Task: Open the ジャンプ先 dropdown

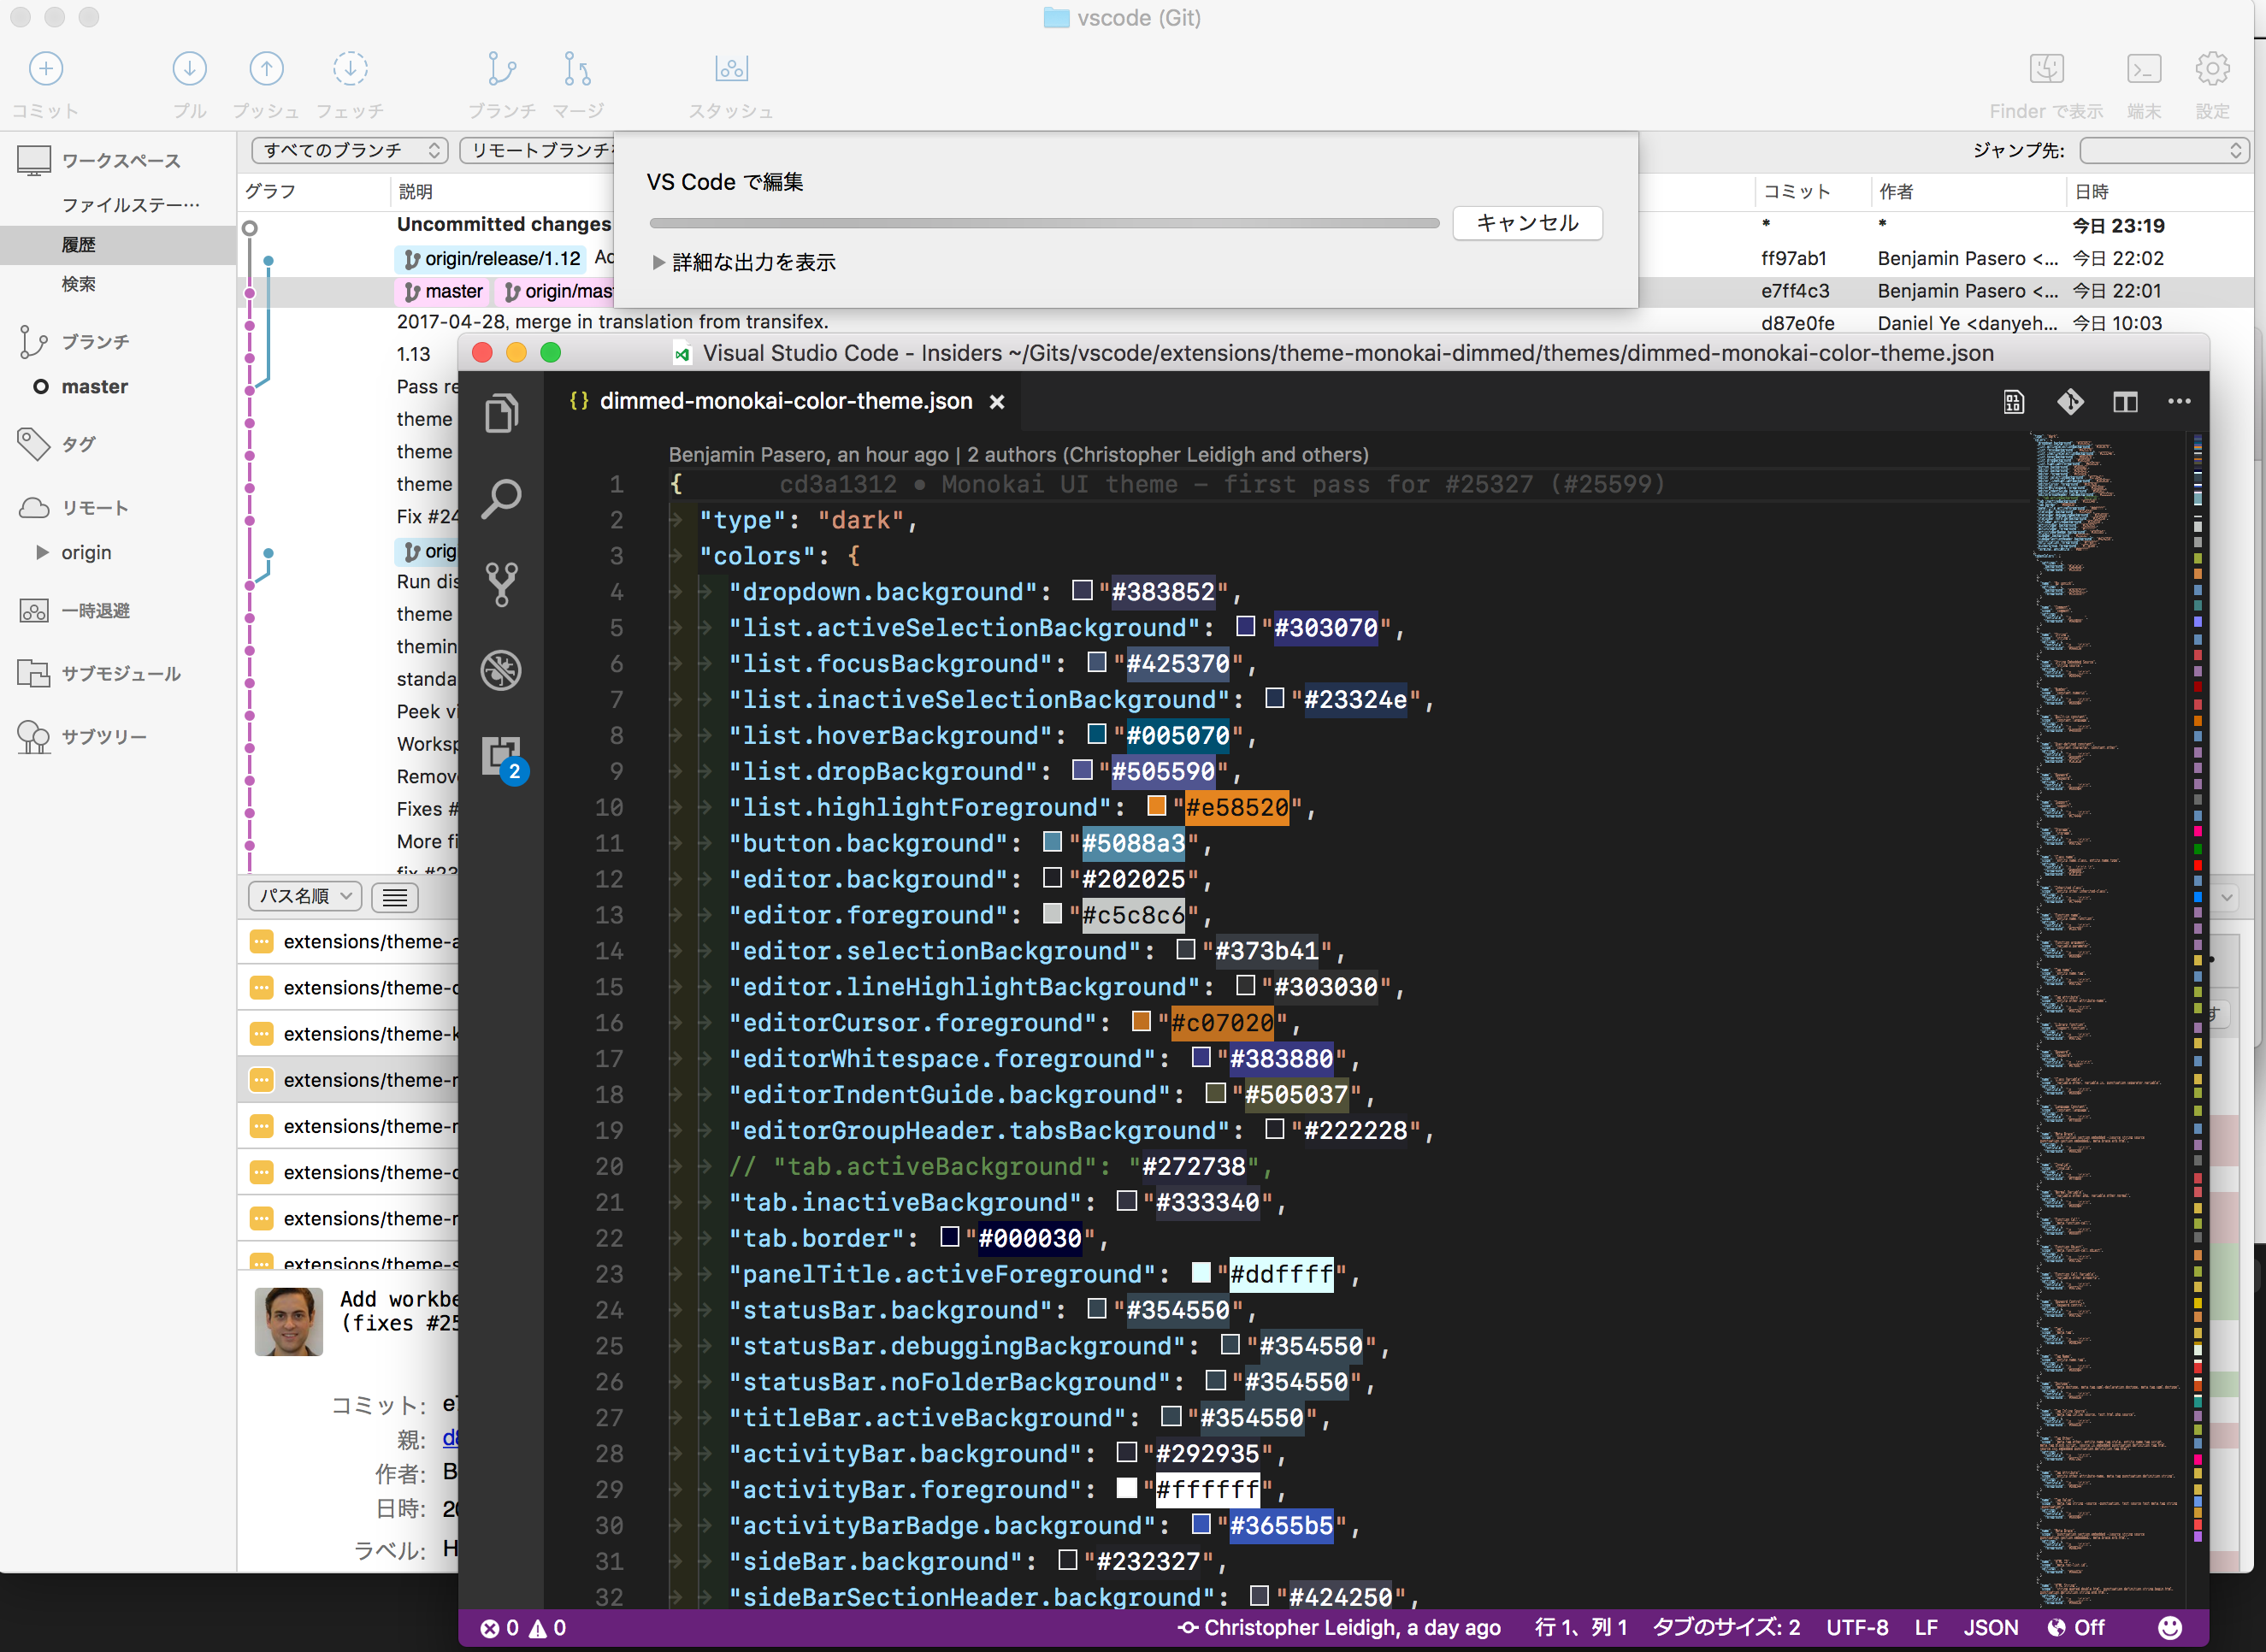Action: pos(2165,150)
